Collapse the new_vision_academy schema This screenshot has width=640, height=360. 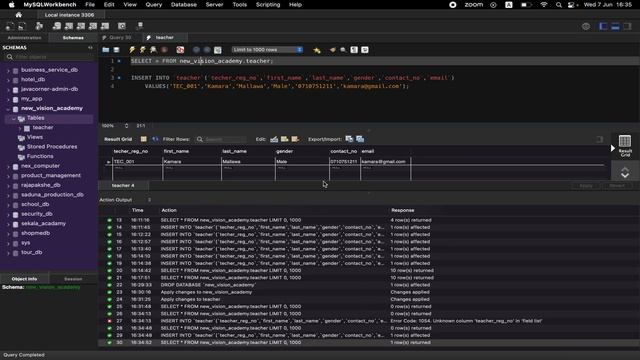[x=8, y=109]
